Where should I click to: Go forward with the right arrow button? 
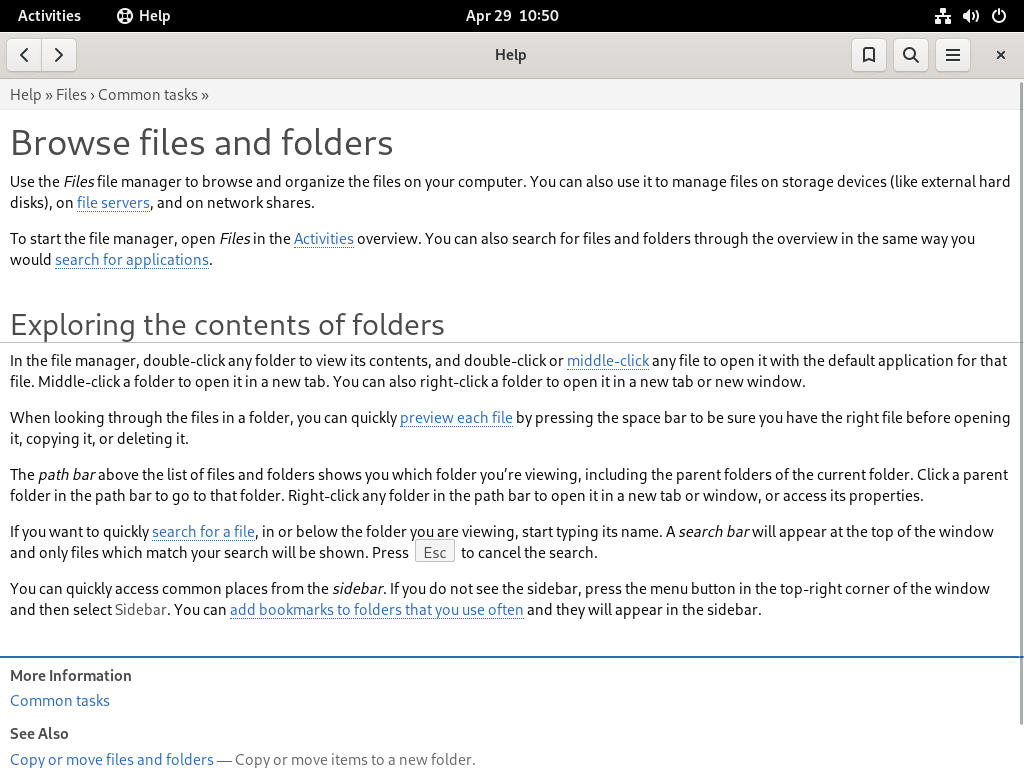tap(59, 55)
